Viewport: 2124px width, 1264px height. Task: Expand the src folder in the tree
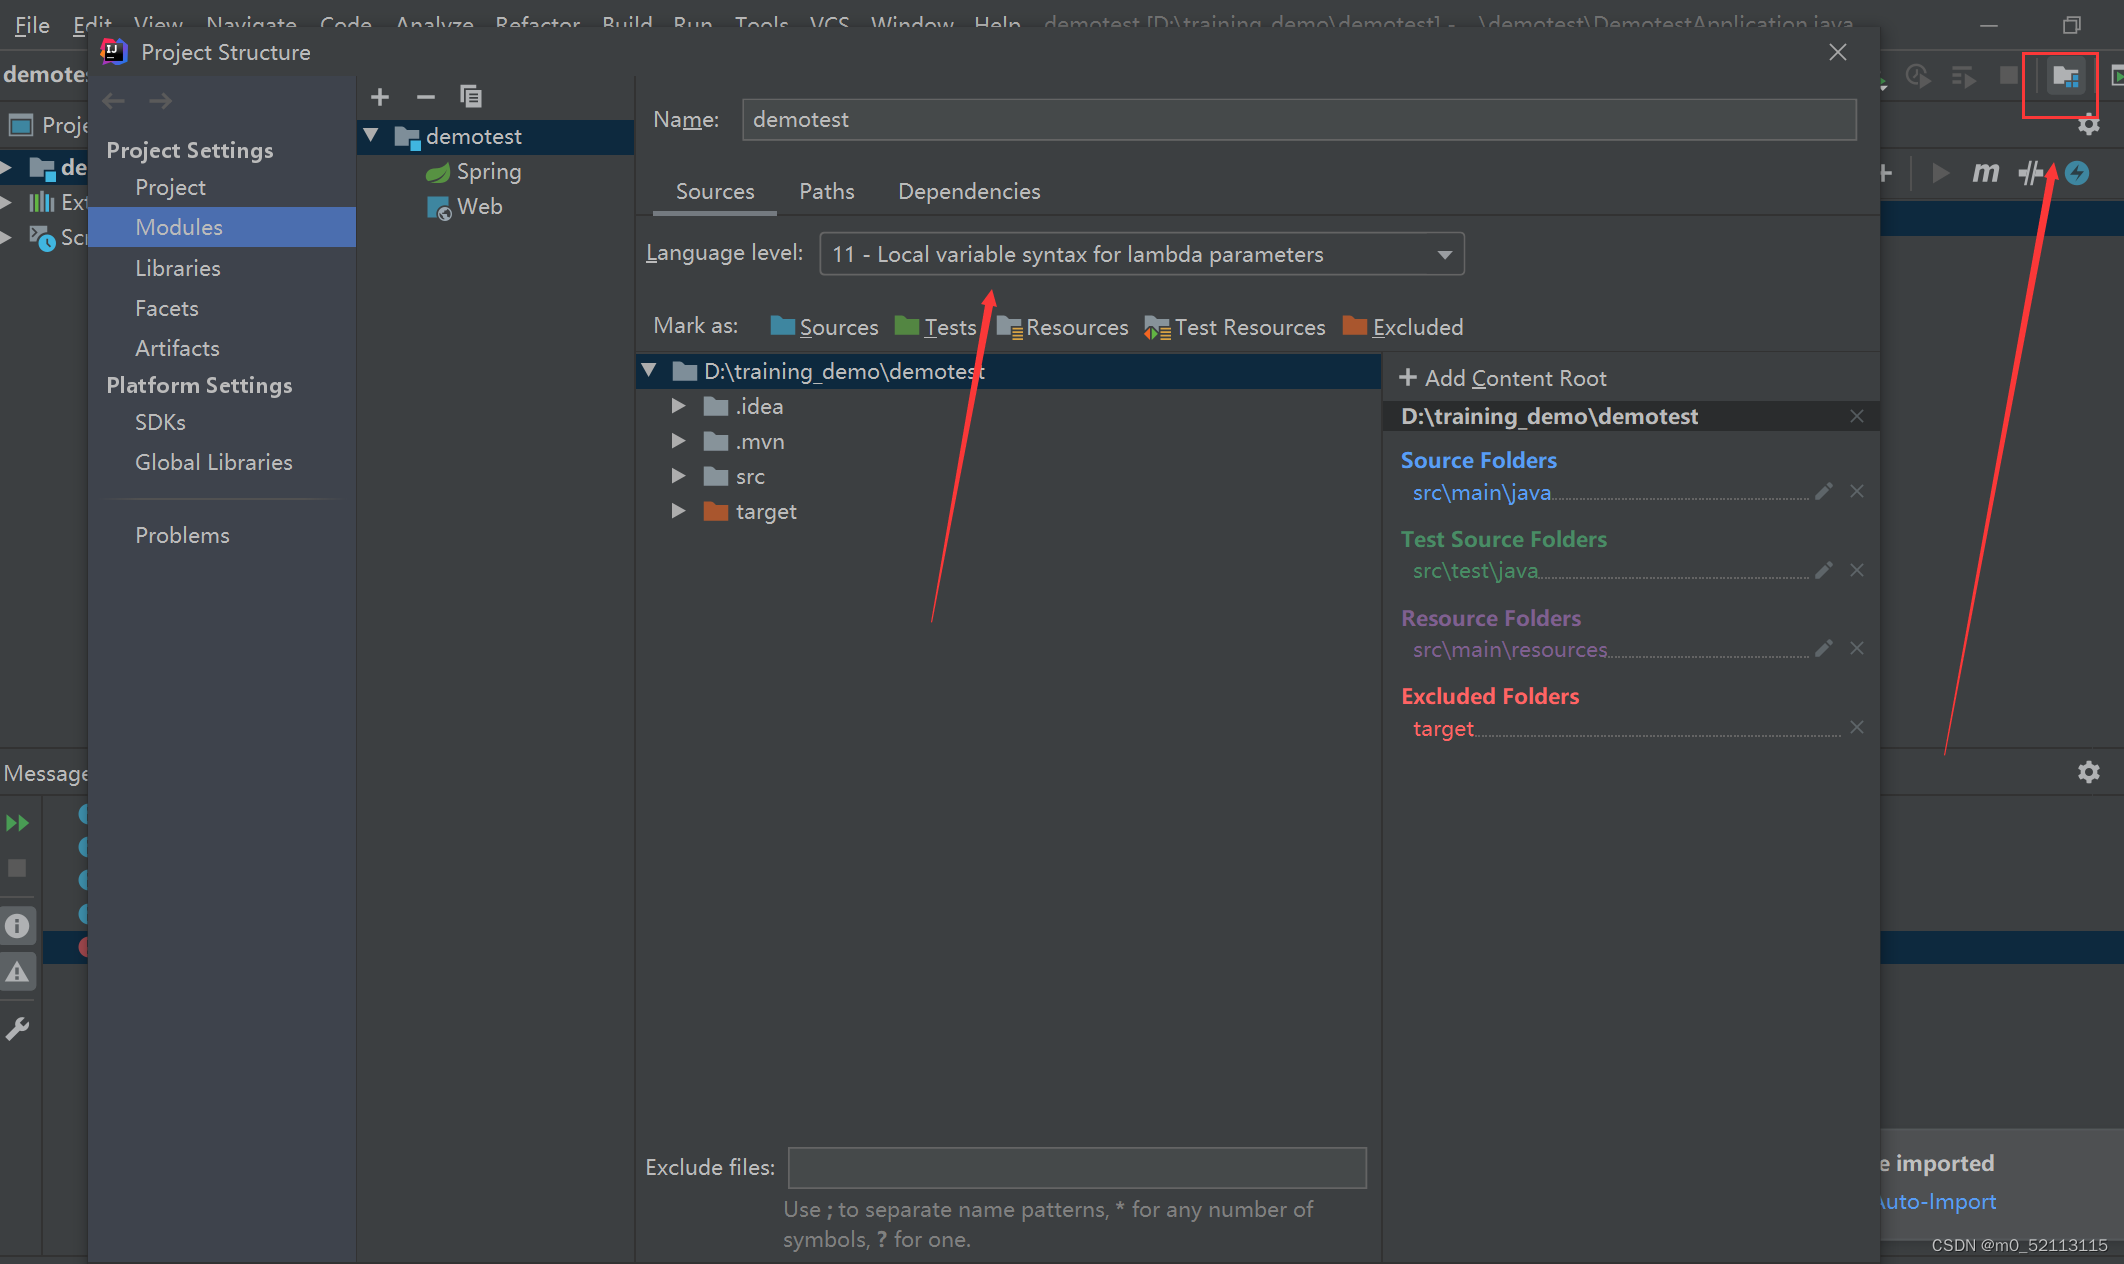click(679, 476)
